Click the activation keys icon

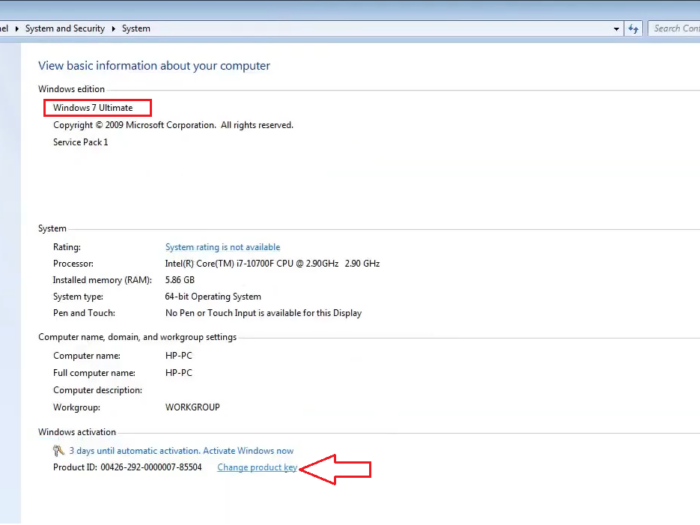[58, 451]
